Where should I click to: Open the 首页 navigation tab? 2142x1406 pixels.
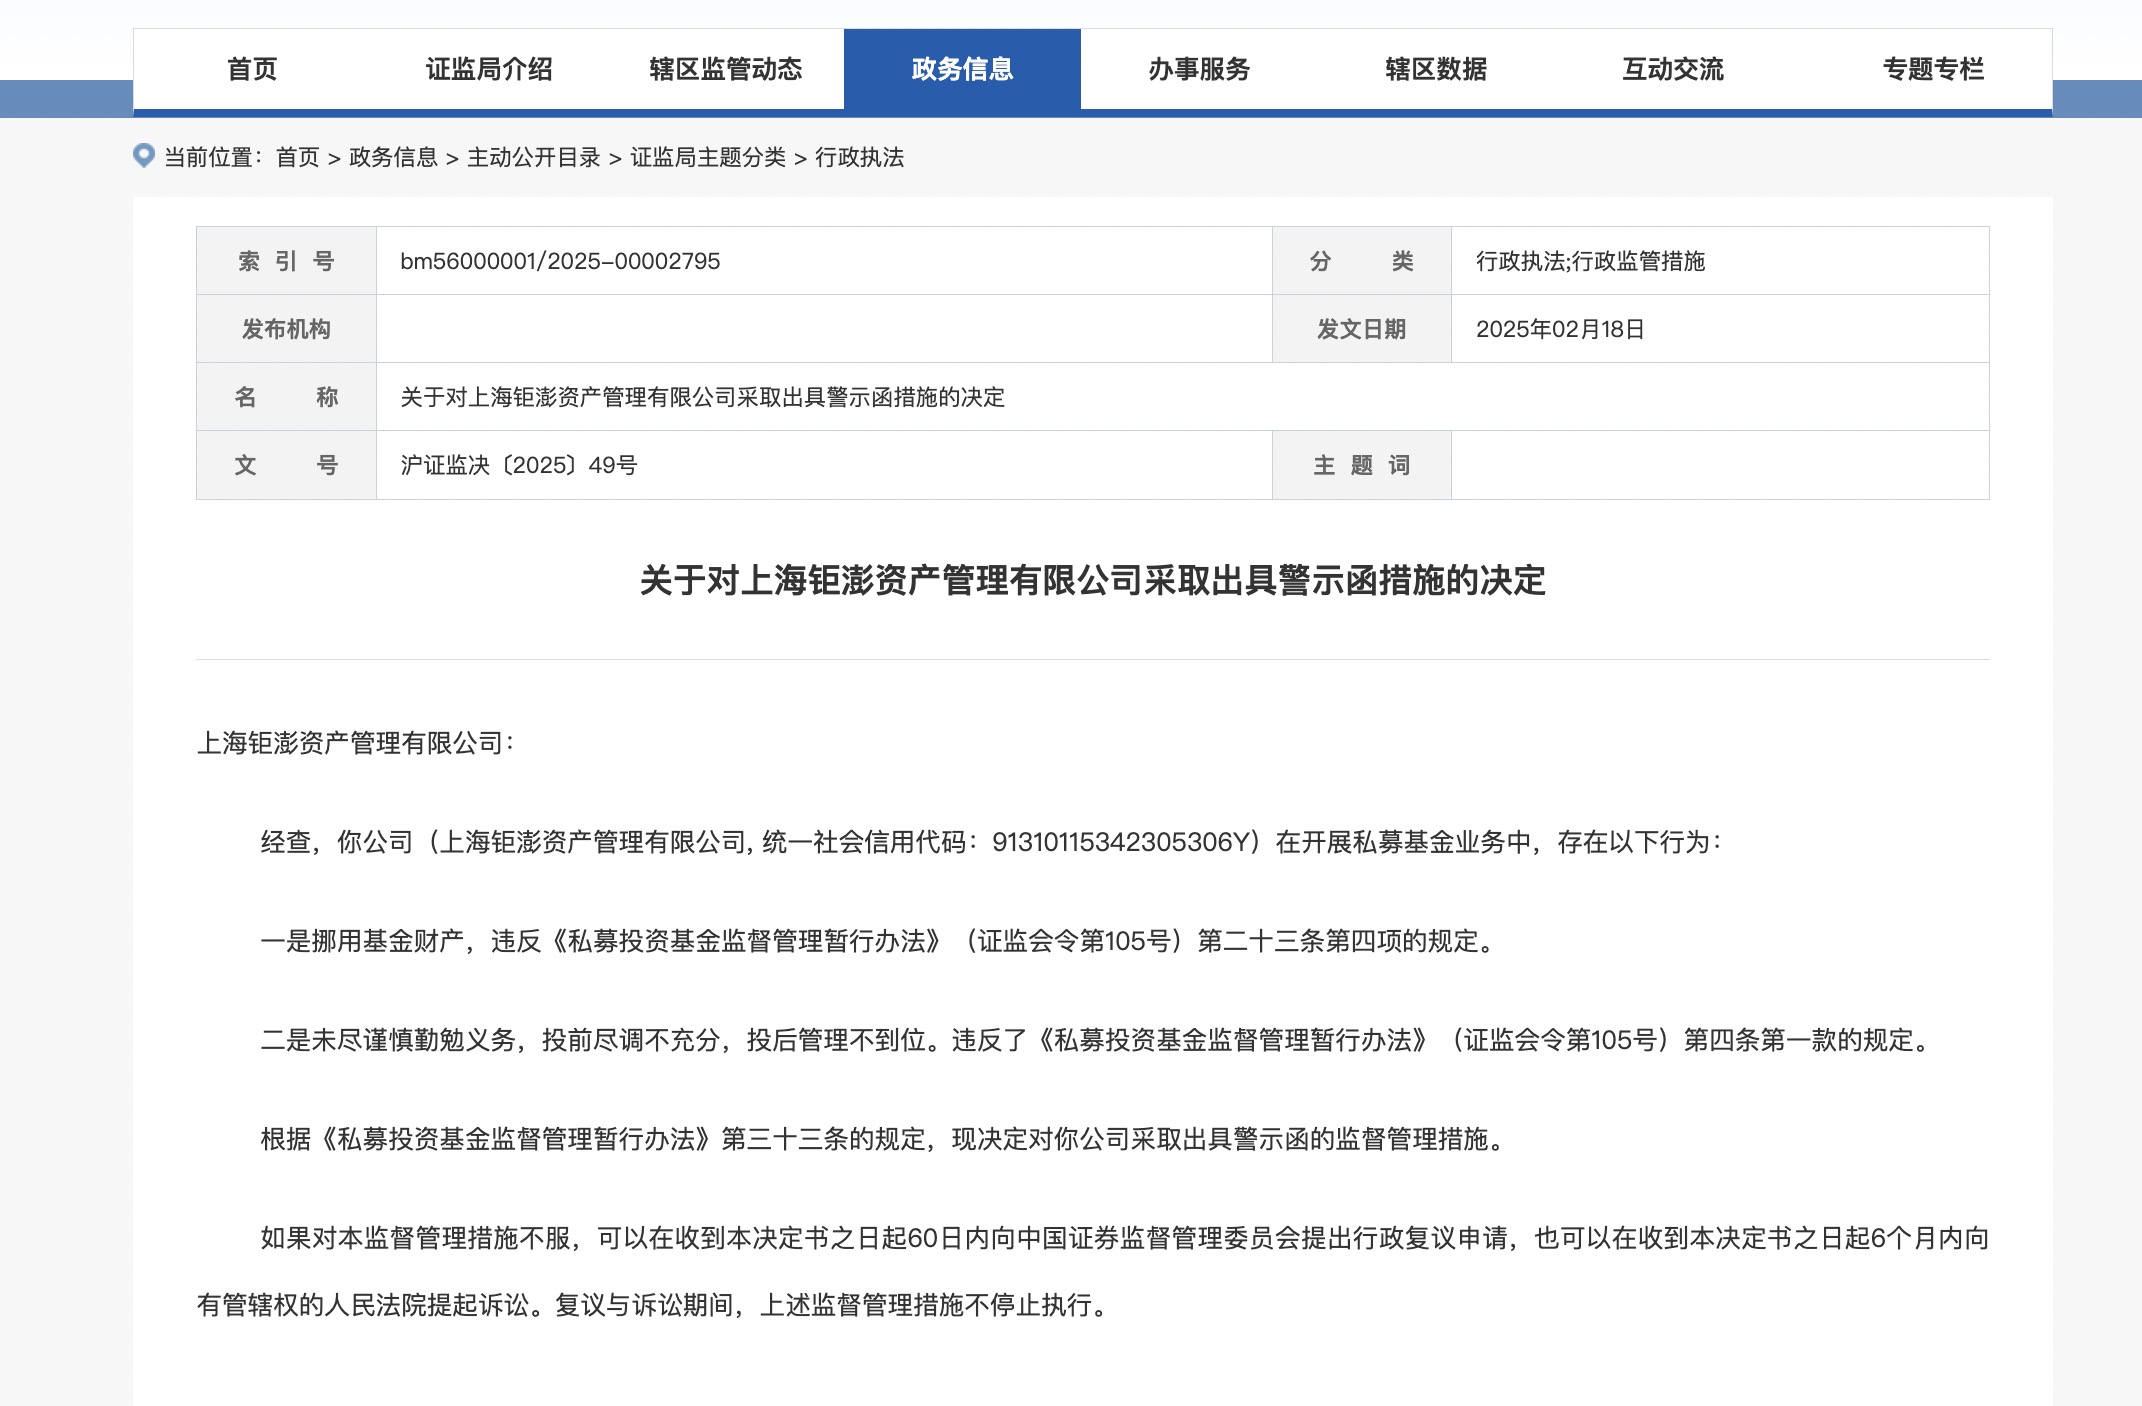(x=251, y=69)
